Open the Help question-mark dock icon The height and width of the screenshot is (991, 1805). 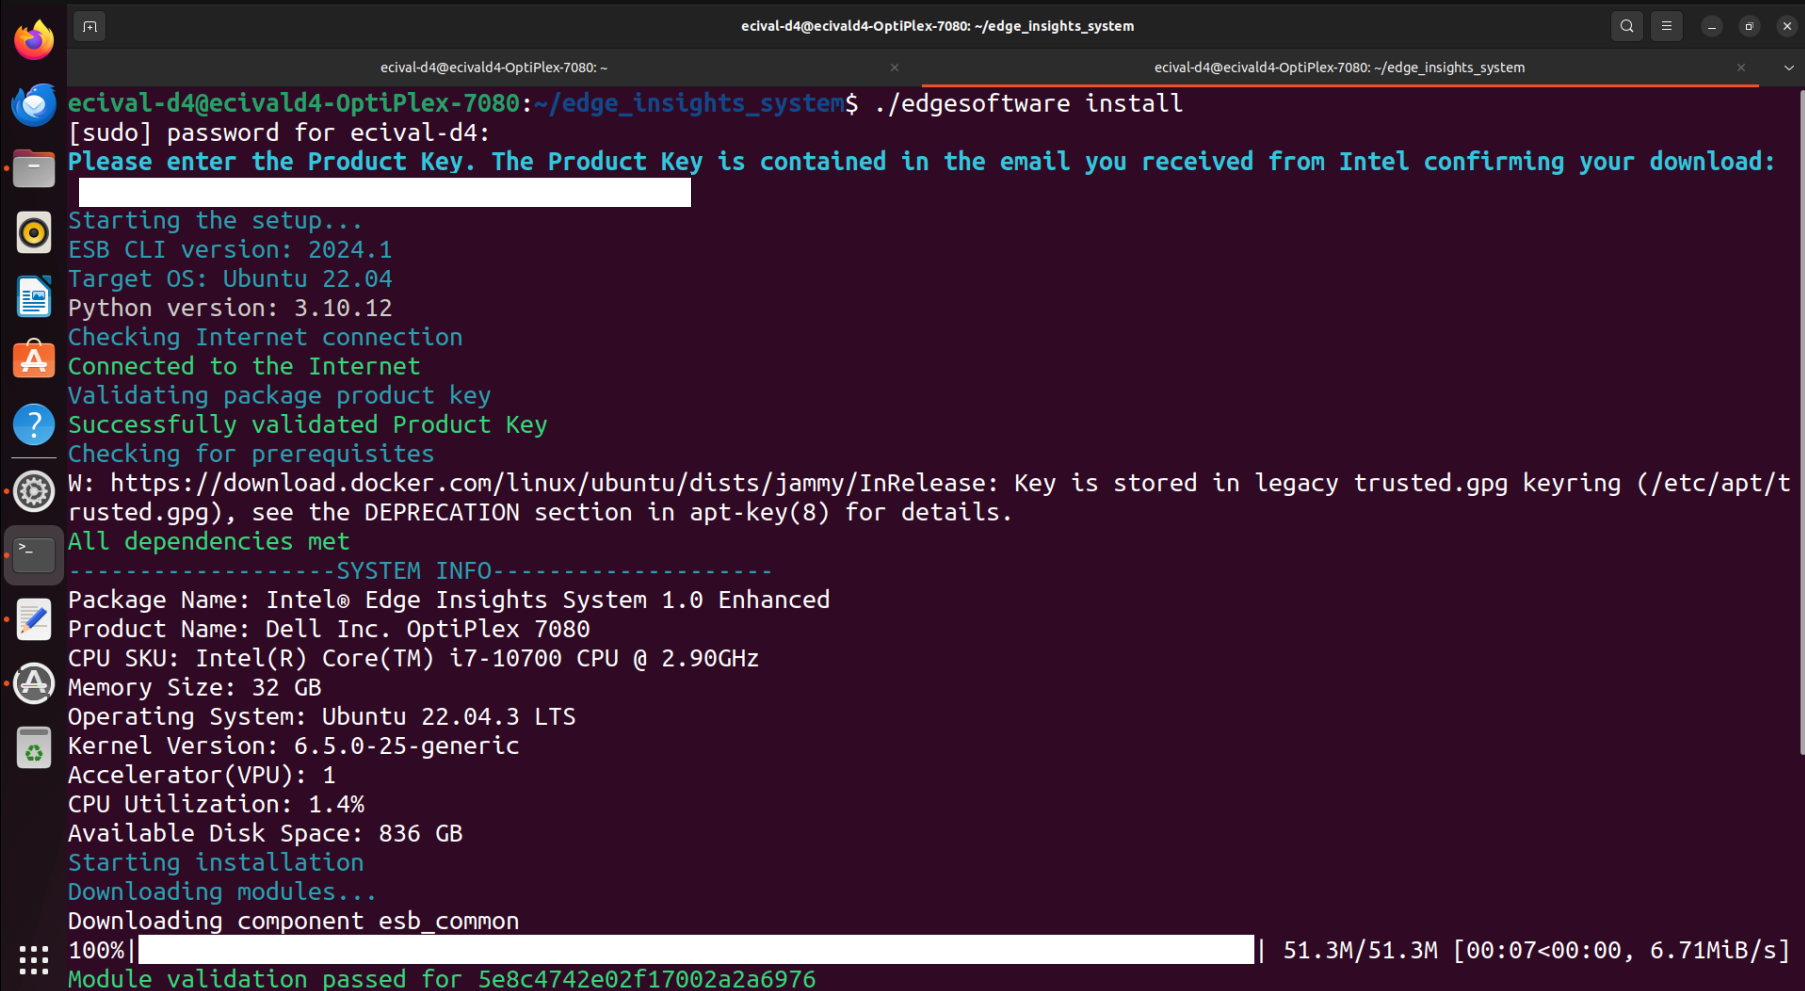coord(34,425)
